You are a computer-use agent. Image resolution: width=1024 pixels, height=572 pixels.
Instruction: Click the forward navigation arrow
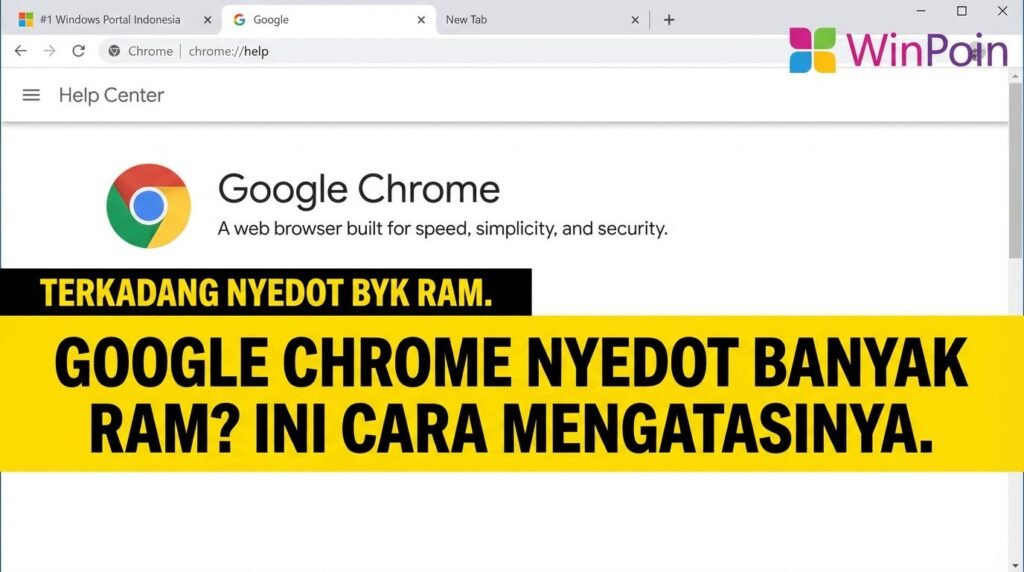click(49, 51)
